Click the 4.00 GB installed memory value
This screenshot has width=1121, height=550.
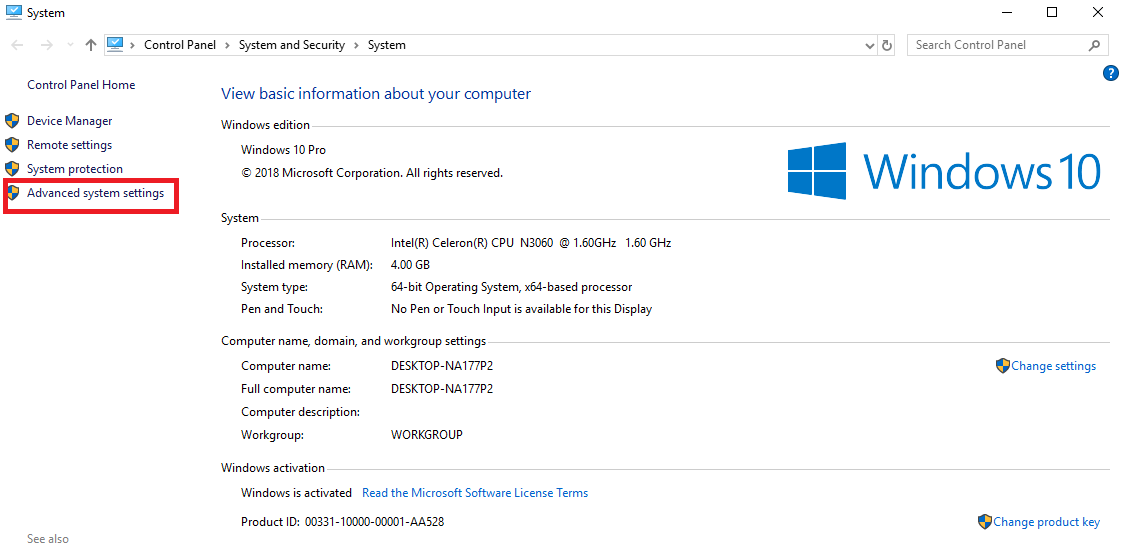coord(410,265)
